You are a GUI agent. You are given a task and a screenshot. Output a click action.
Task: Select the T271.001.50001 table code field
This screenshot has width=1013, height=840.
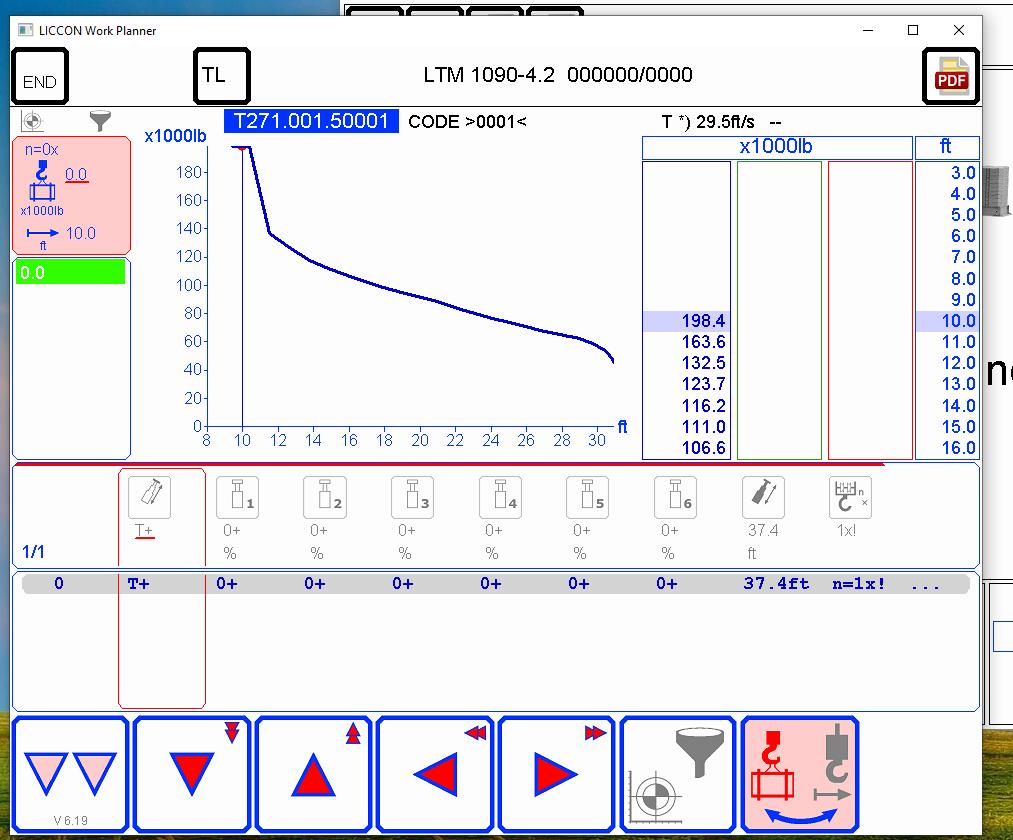[311, 121]
